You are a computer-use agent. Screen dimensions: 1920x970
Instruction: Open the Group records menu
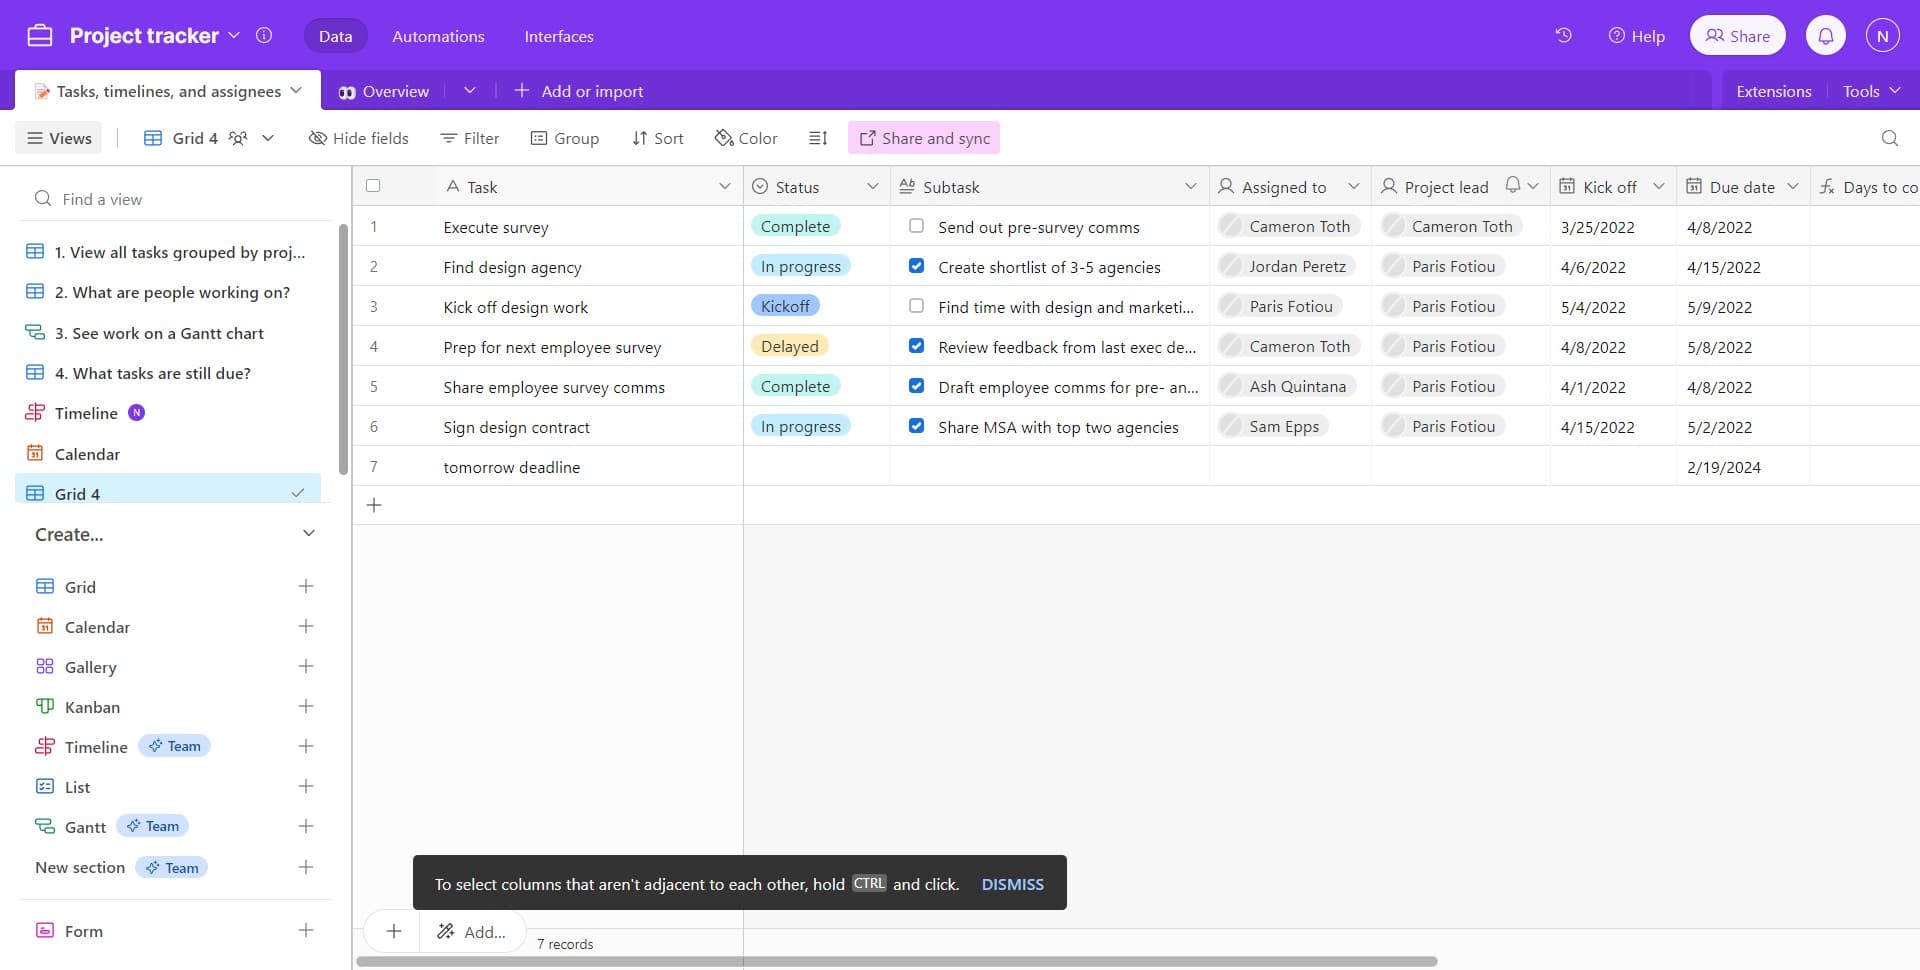tap(564, 138)
